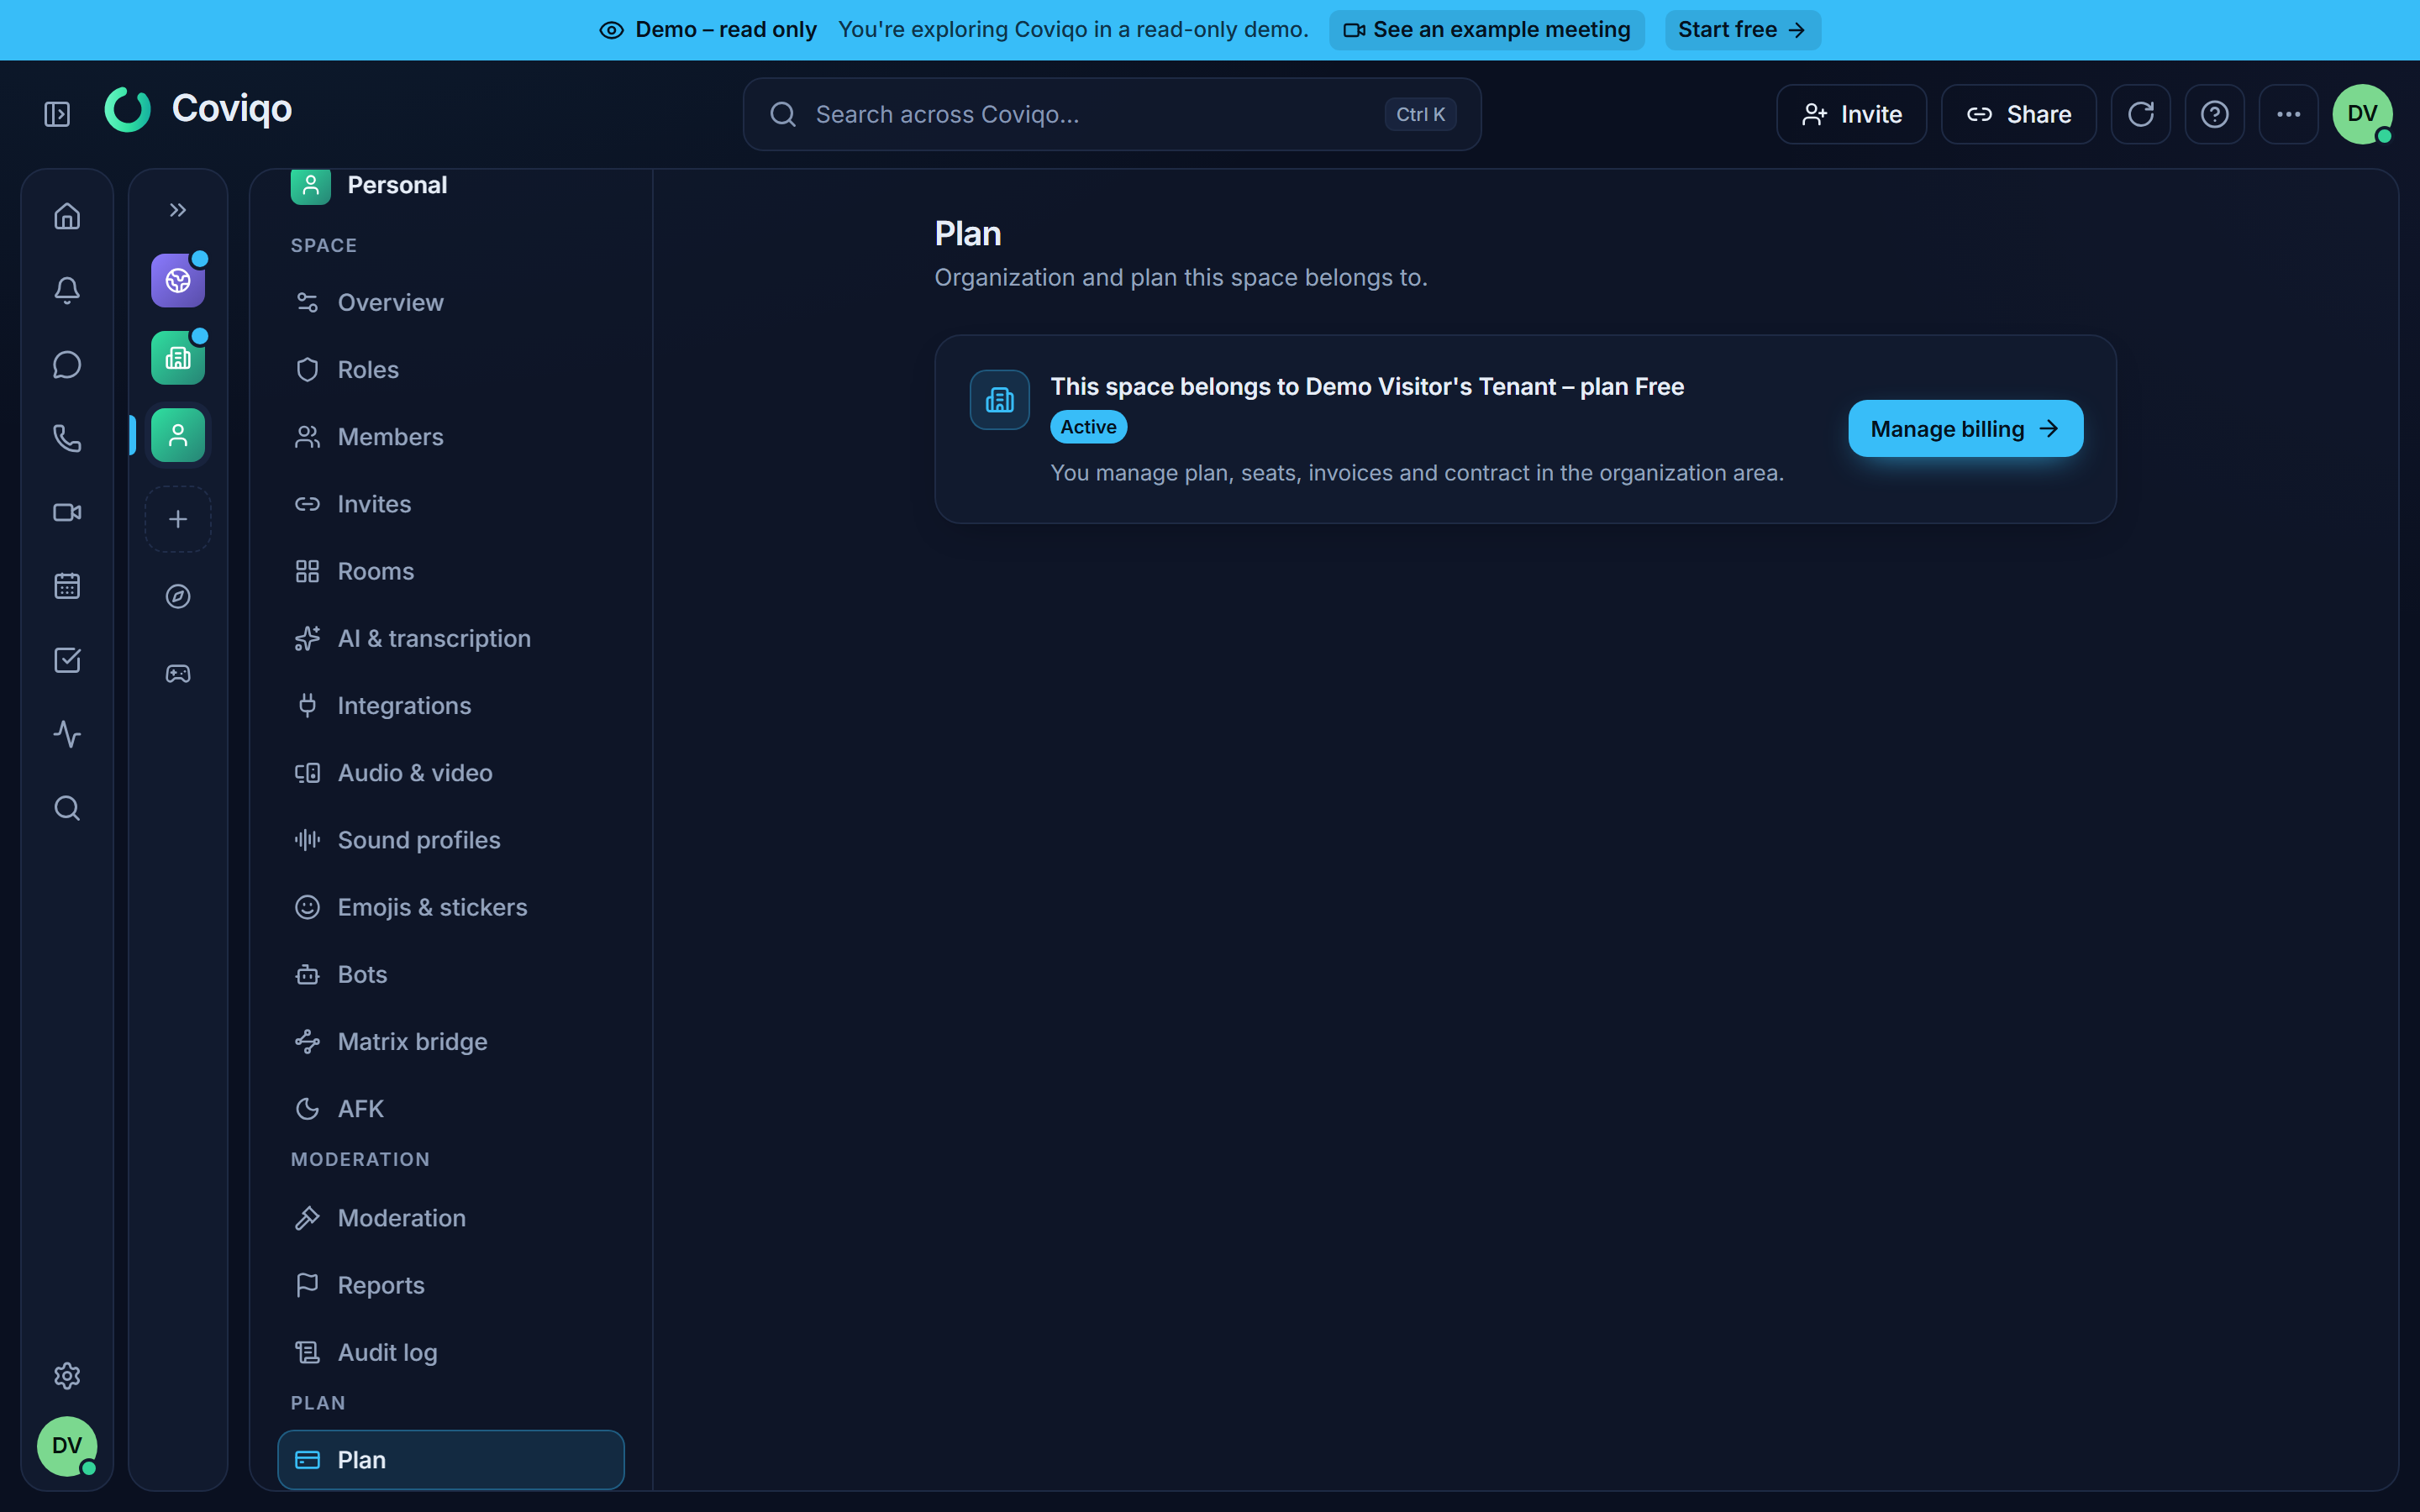Image resolution: width=2420 pixels, height=1512 pixels.
Task: Expand the spaces rail with double chevron
Action: pyautogui.click(x=178, y=210)
